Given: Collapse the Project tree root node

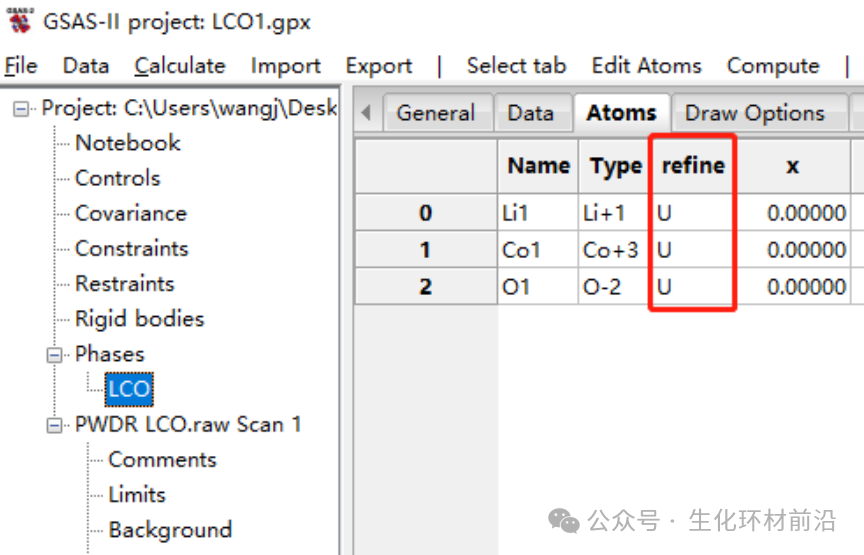Looking at the screenshot, I should (23, 109).
